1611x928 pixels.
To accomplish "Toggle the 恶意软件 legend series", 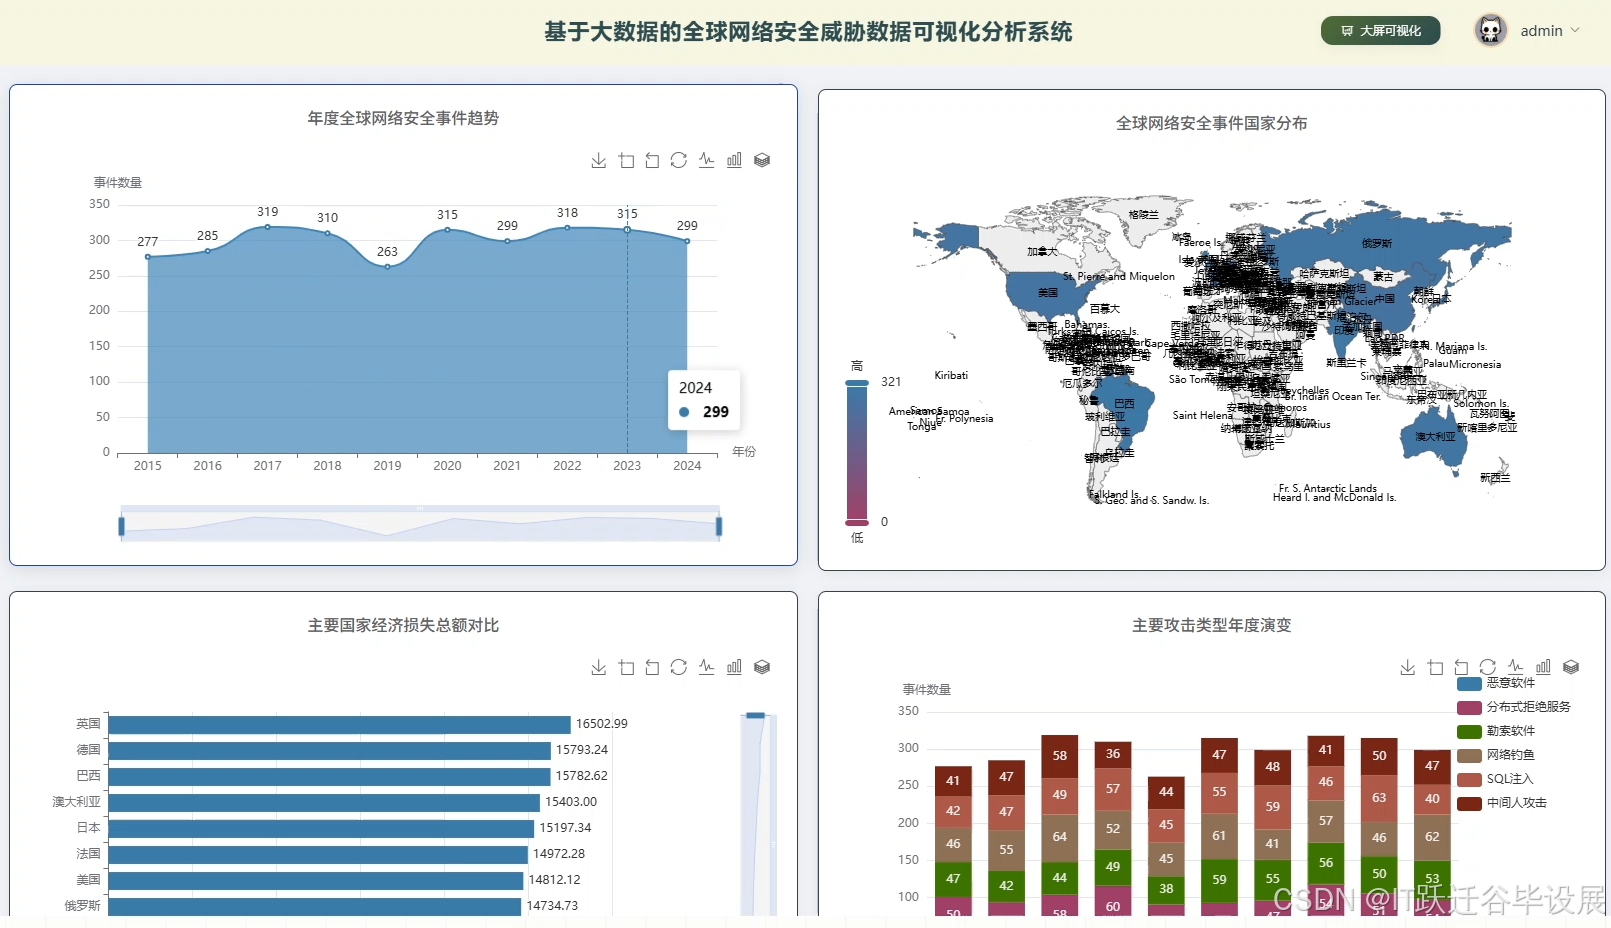I will click(x=1496, y=683).
